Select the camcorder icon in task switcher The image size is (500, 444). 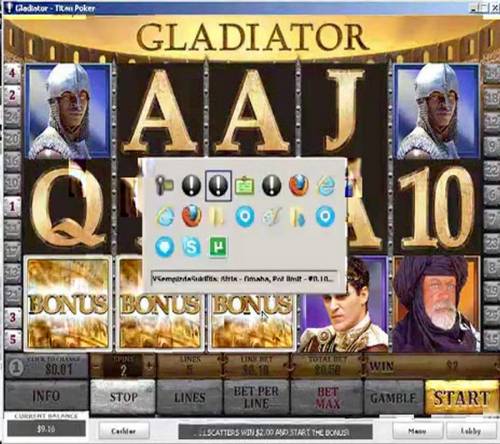165,185
